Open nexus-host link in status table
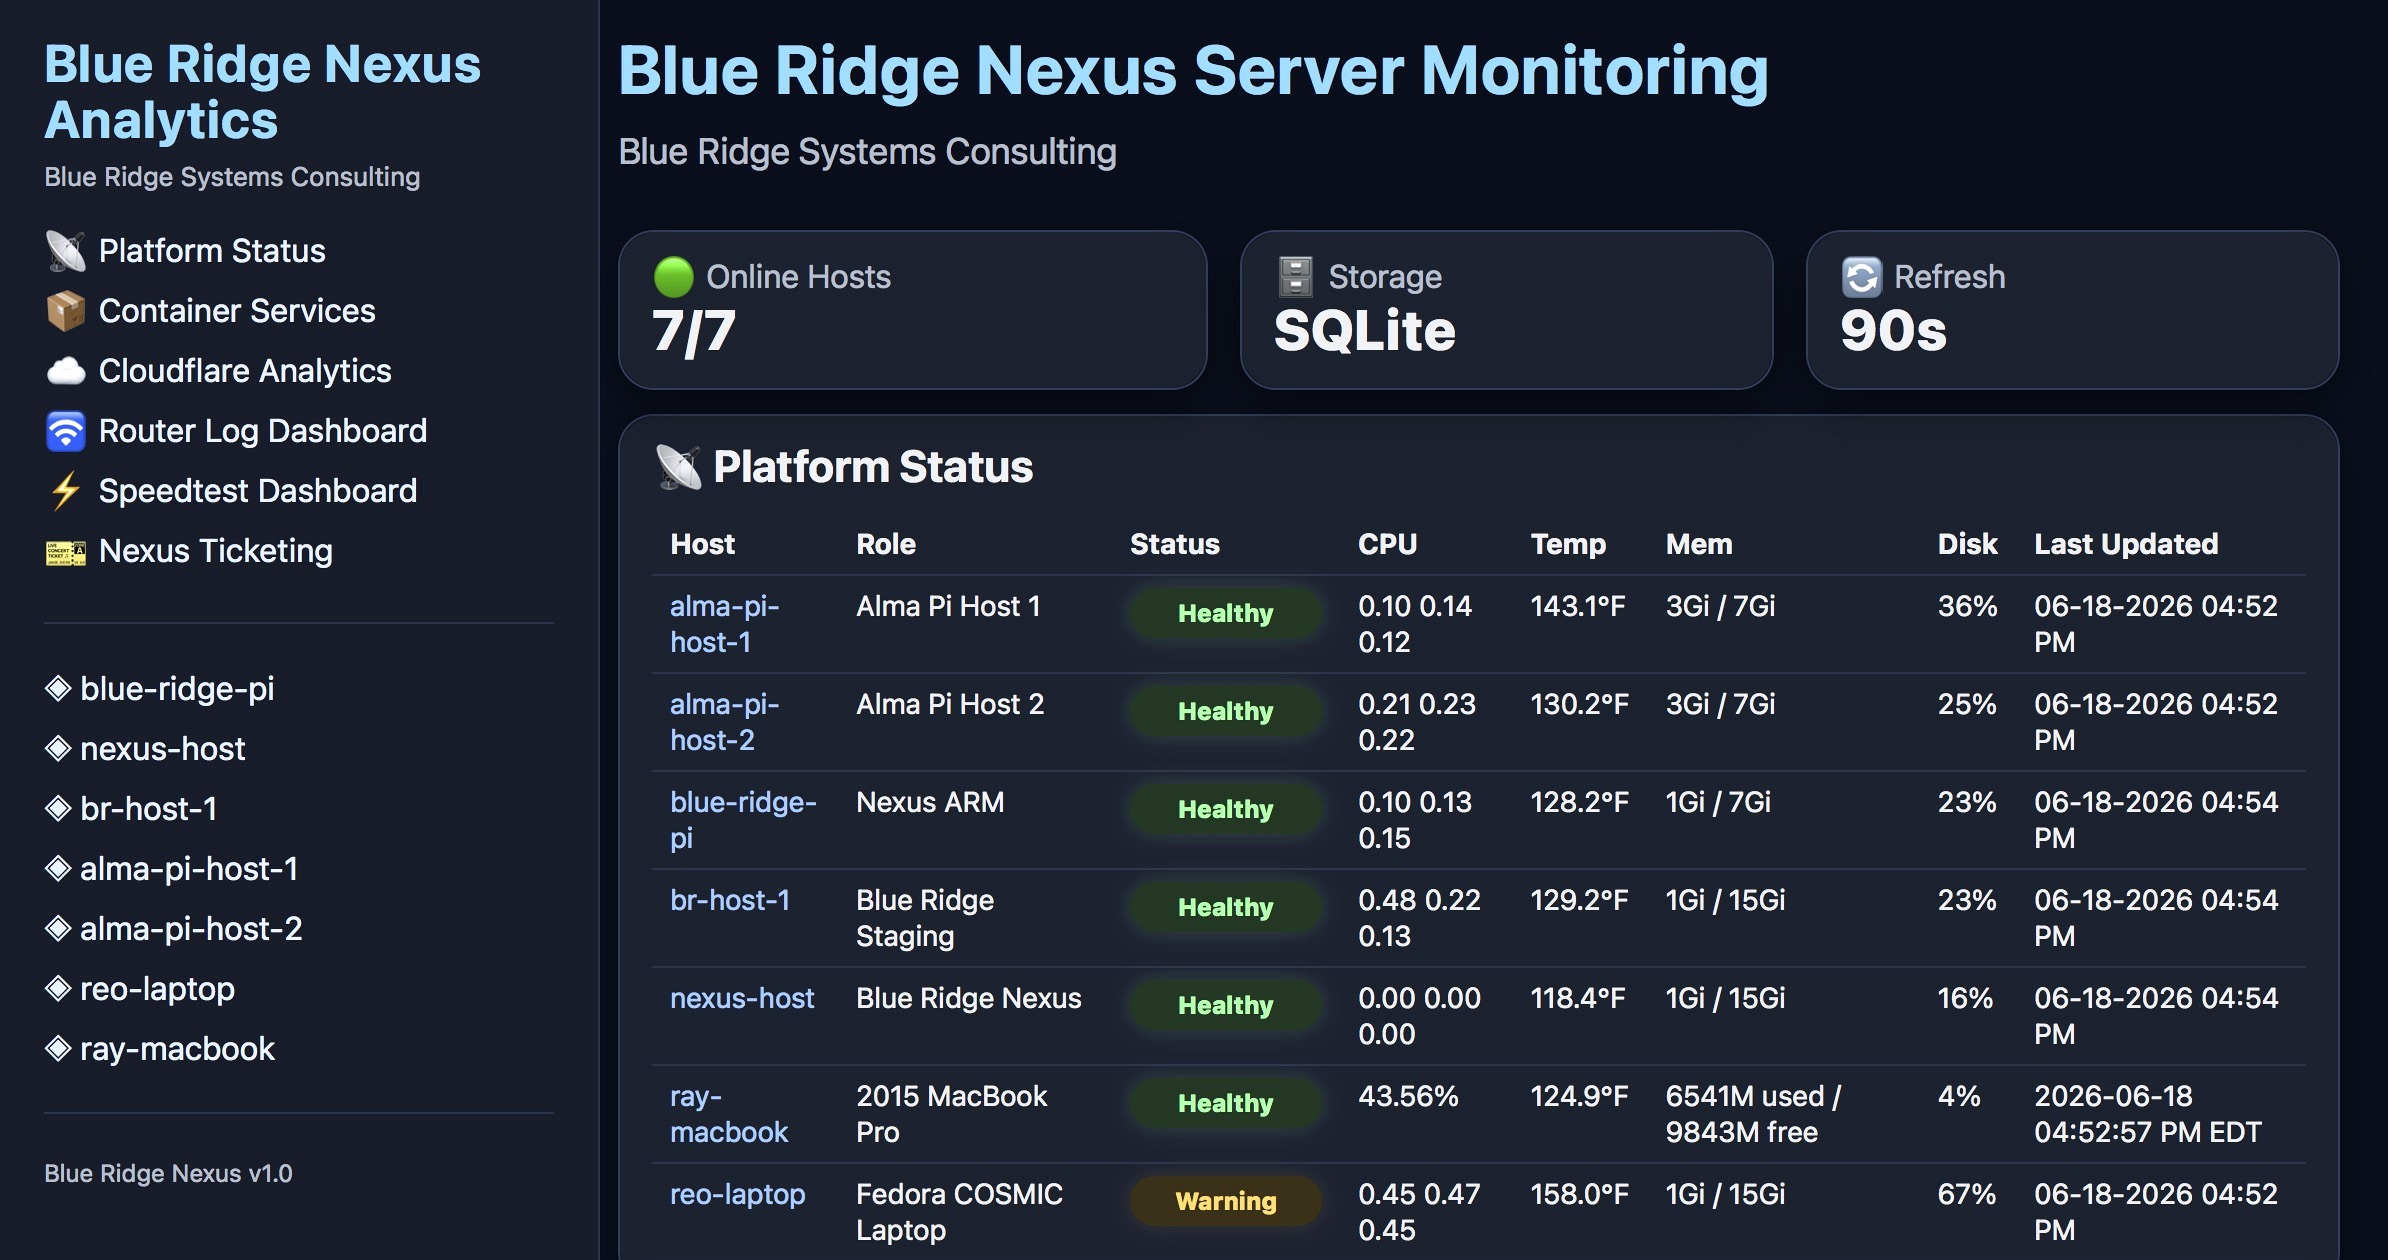The image size is (2388, 1260). [742, 998]
